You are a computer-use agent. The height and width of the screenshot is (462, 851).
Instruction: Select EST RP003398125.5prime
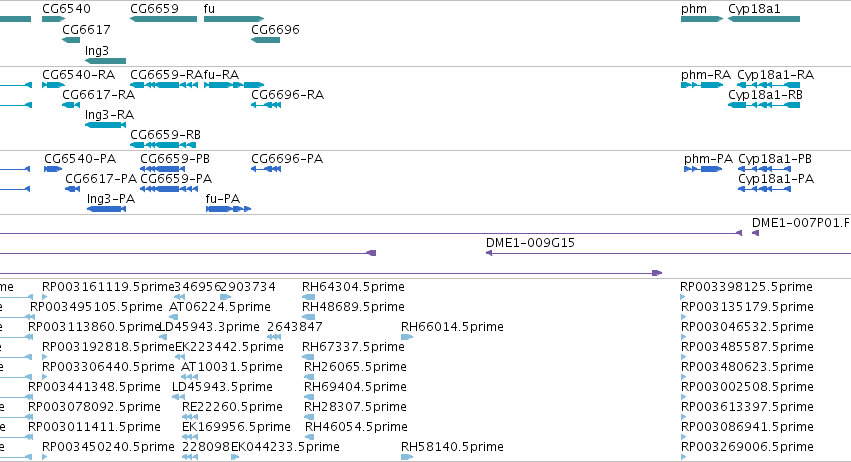pos(746,287)
